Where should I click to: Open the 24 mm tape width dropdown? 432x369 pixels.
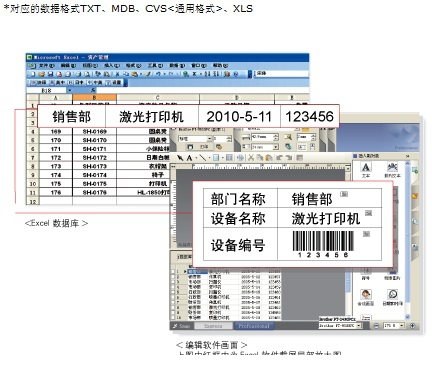pos(276,147)
